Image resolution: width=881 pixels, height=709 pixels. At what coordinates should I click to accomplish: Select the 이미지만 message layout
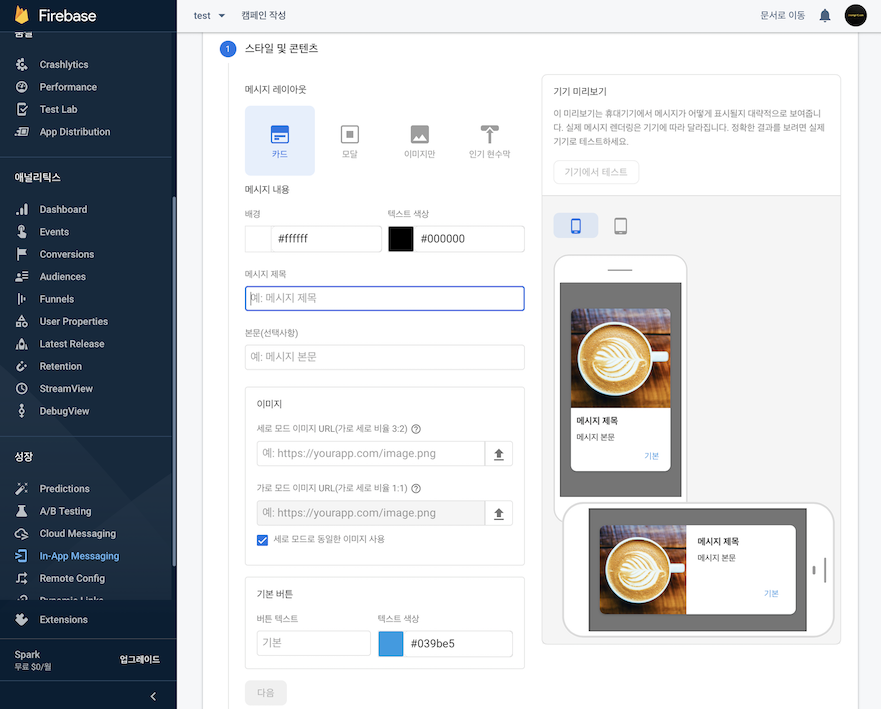[x=419, y=141]
